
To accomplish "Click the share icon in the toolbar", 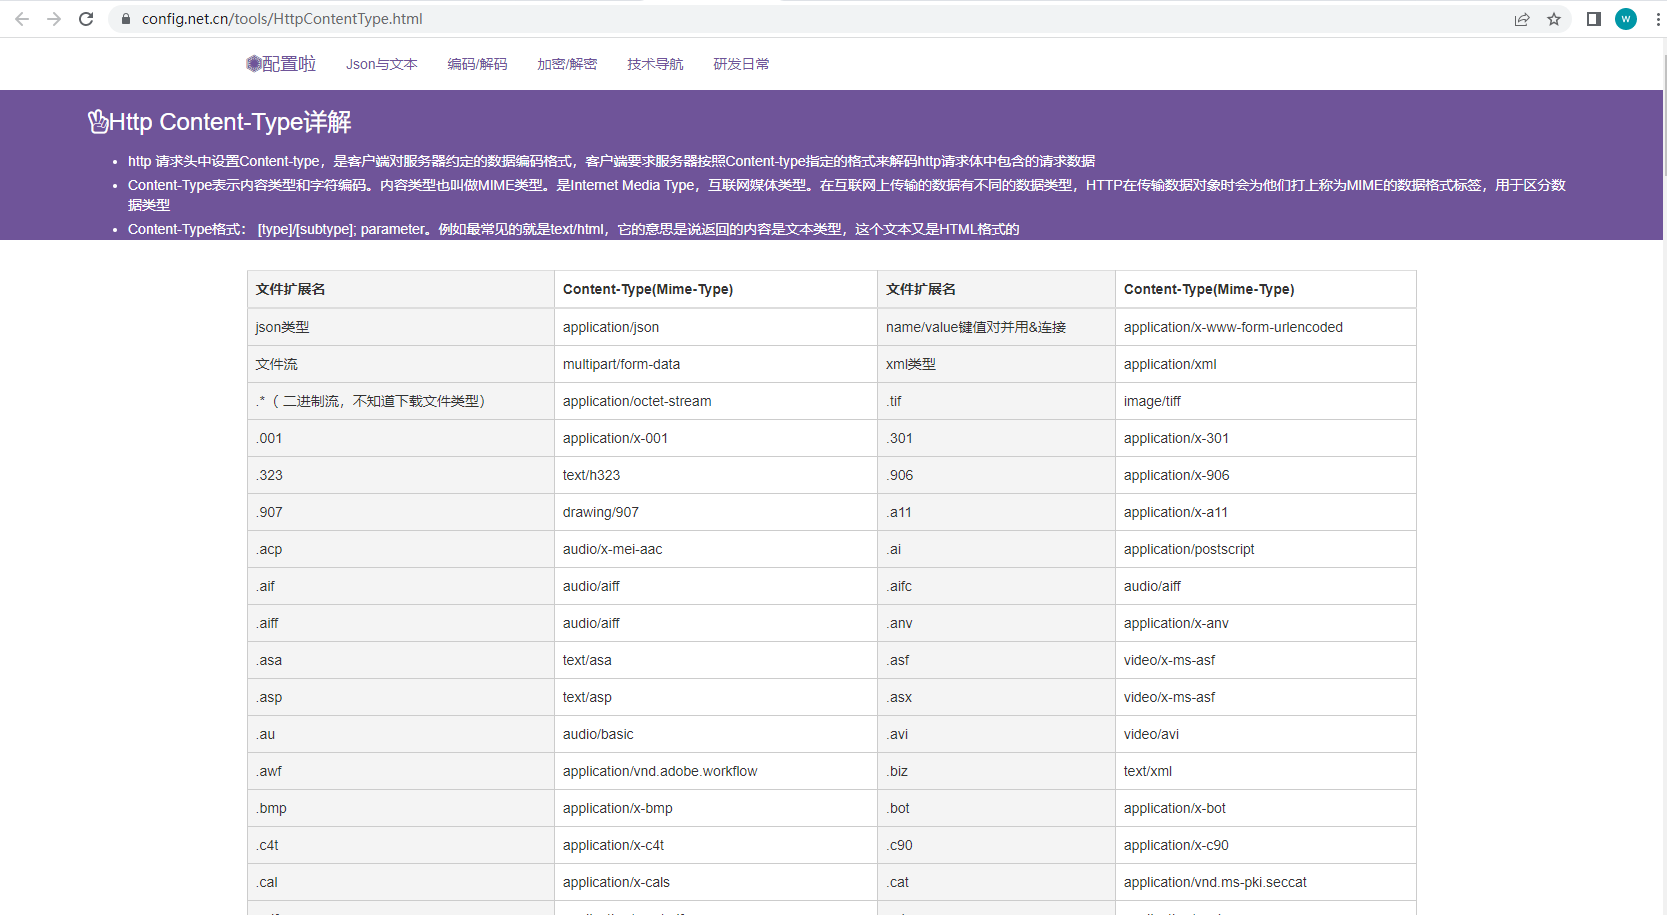I will coord(1522,19).
